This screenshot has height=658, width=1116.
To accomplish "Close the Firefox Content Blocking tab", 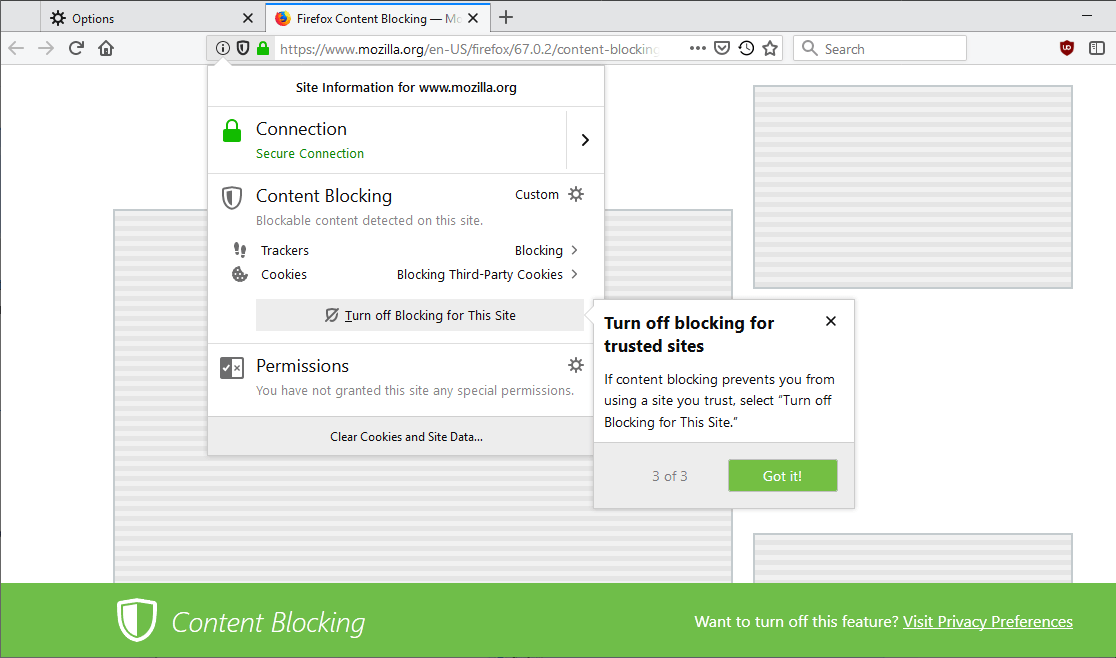I will (x=473, y=18).
